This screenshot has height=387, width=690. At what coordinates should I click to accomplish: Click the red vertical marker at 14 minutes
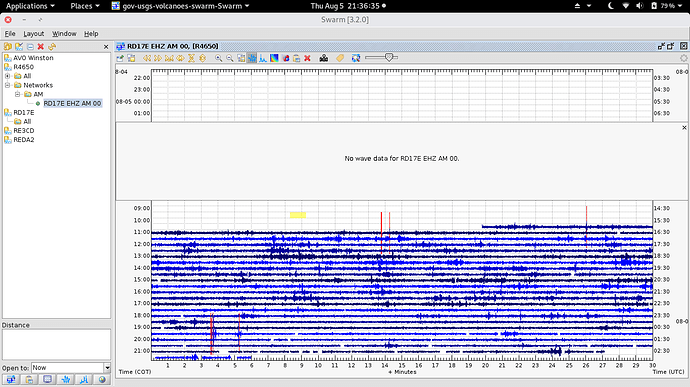click(x=382, y=232)
